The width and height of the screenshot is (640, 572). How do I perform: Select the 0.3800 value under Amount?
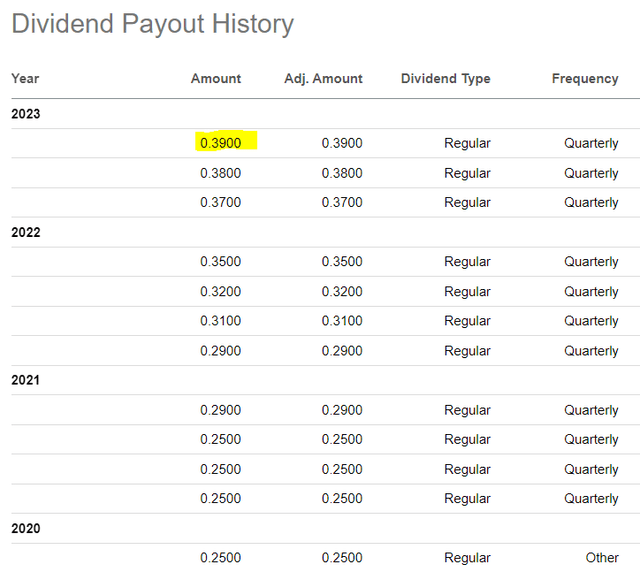(220, 173)
